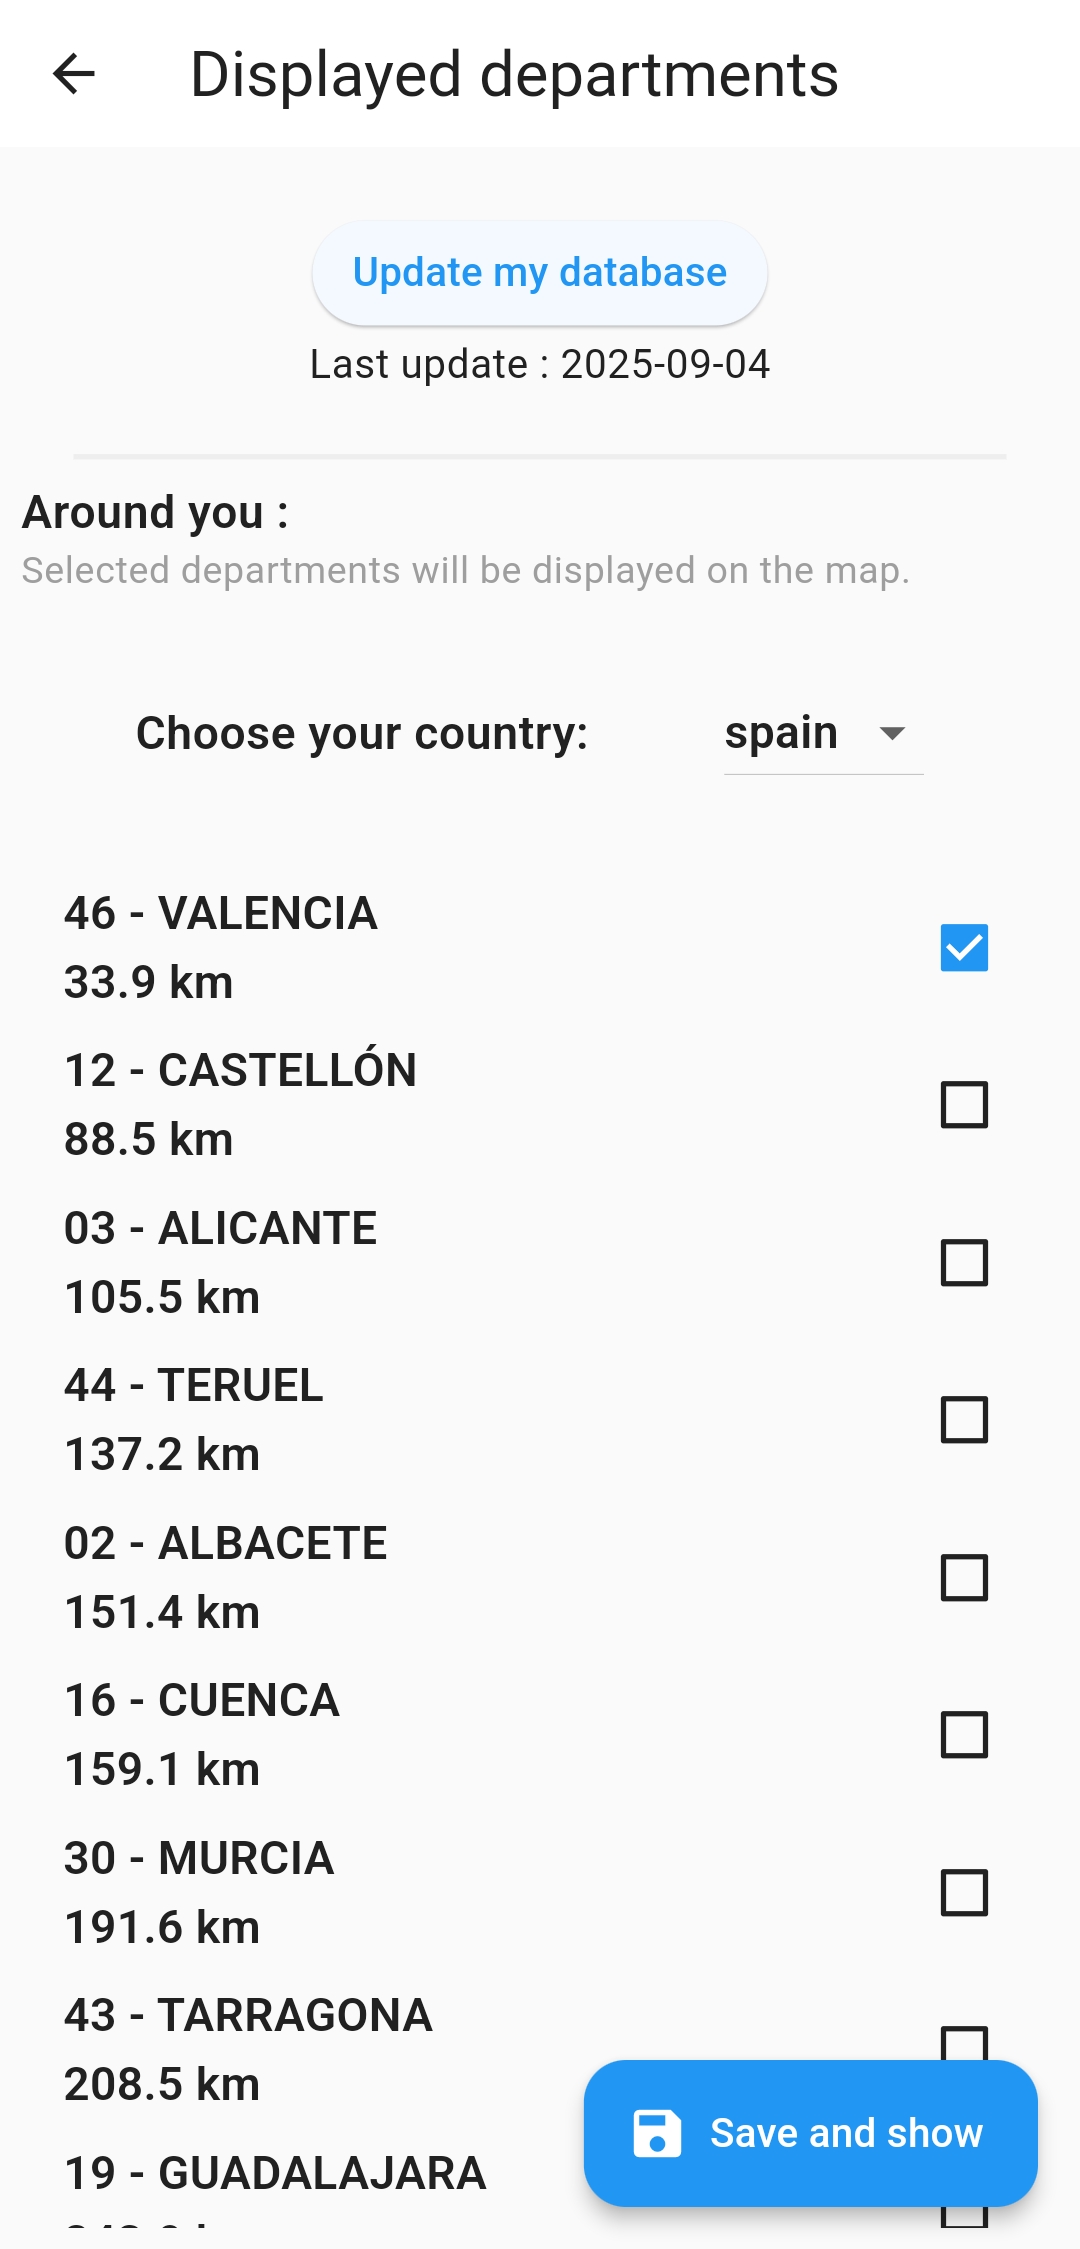Toggle the Murcia department checkbox
The height and width of the screenshot is (2249, 1080).
tap(964, 1892)
